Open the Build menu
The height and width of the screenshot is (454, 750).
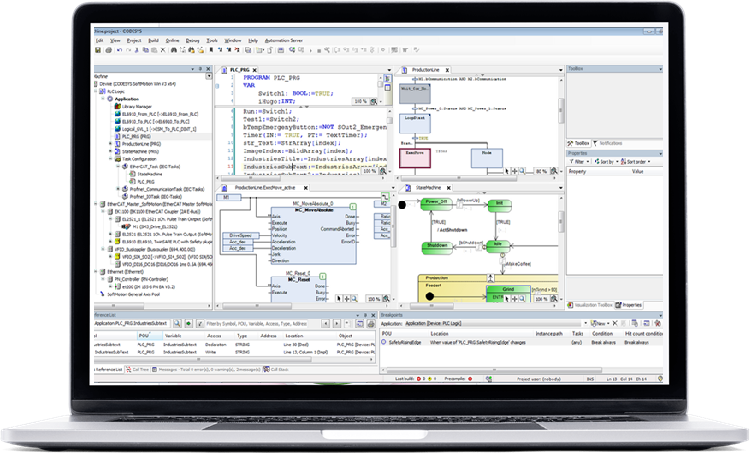[153, 41]
